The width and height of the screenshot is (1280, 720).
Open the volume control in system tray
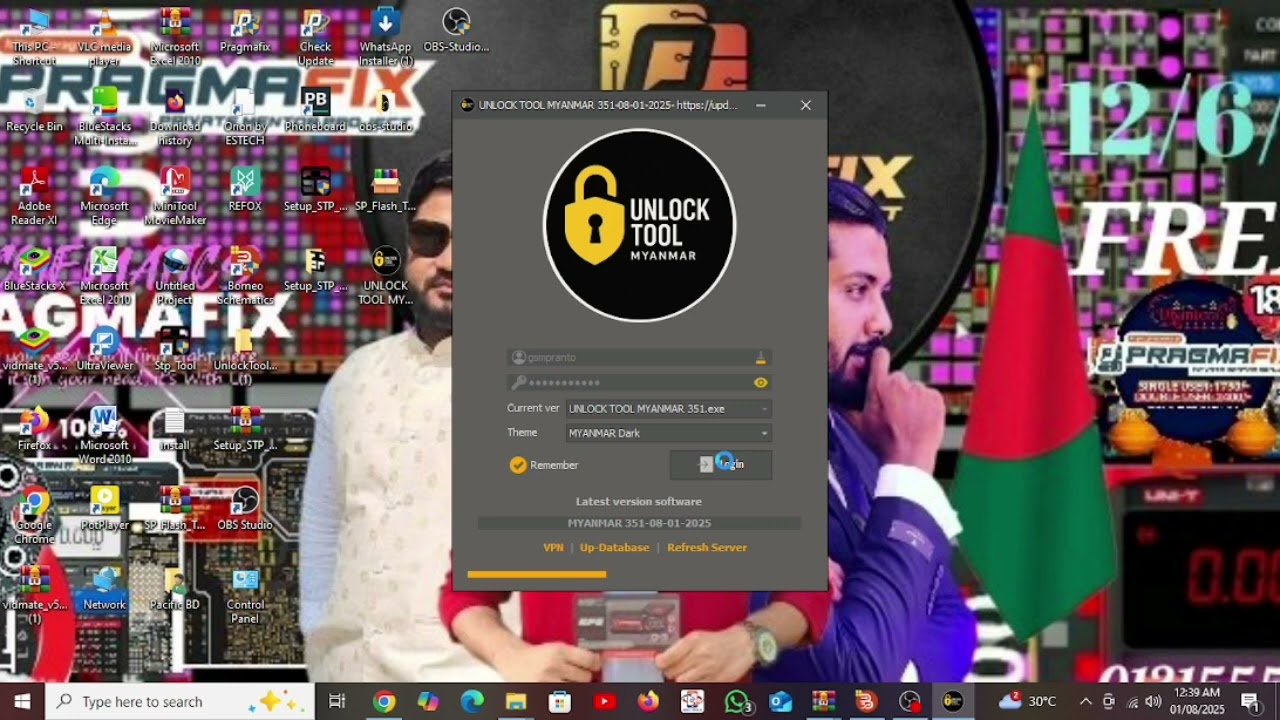[x=1153, y=701]
